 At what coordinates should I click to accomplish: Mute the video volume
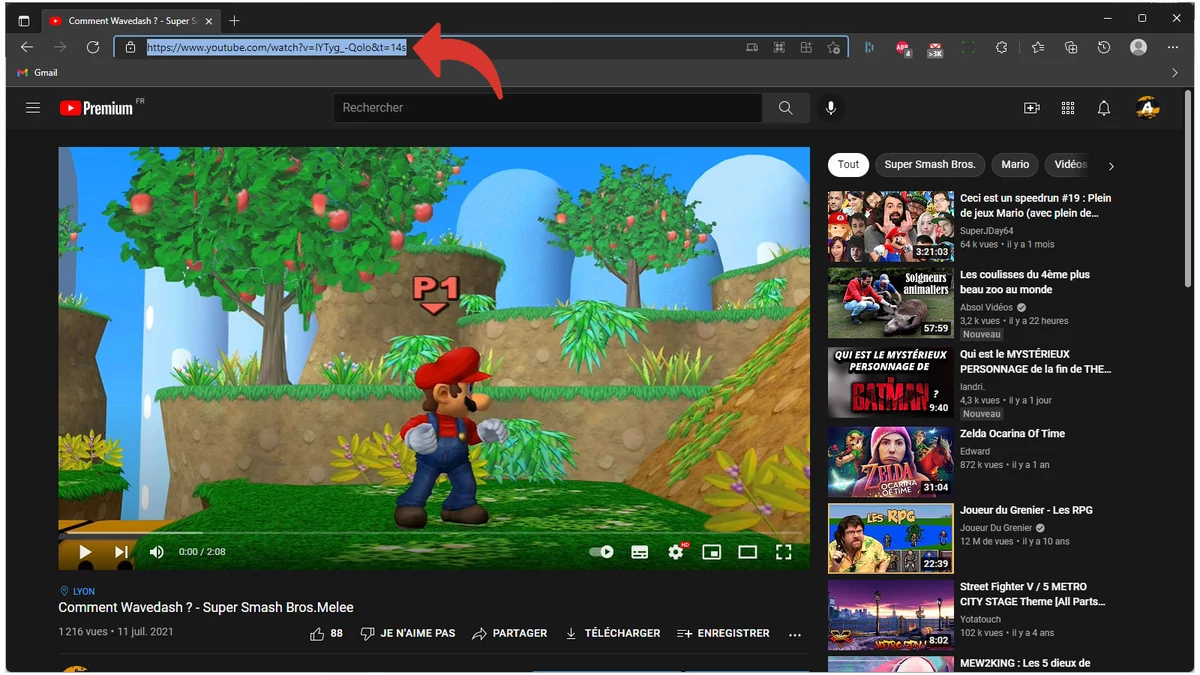[x=157, y=552]
